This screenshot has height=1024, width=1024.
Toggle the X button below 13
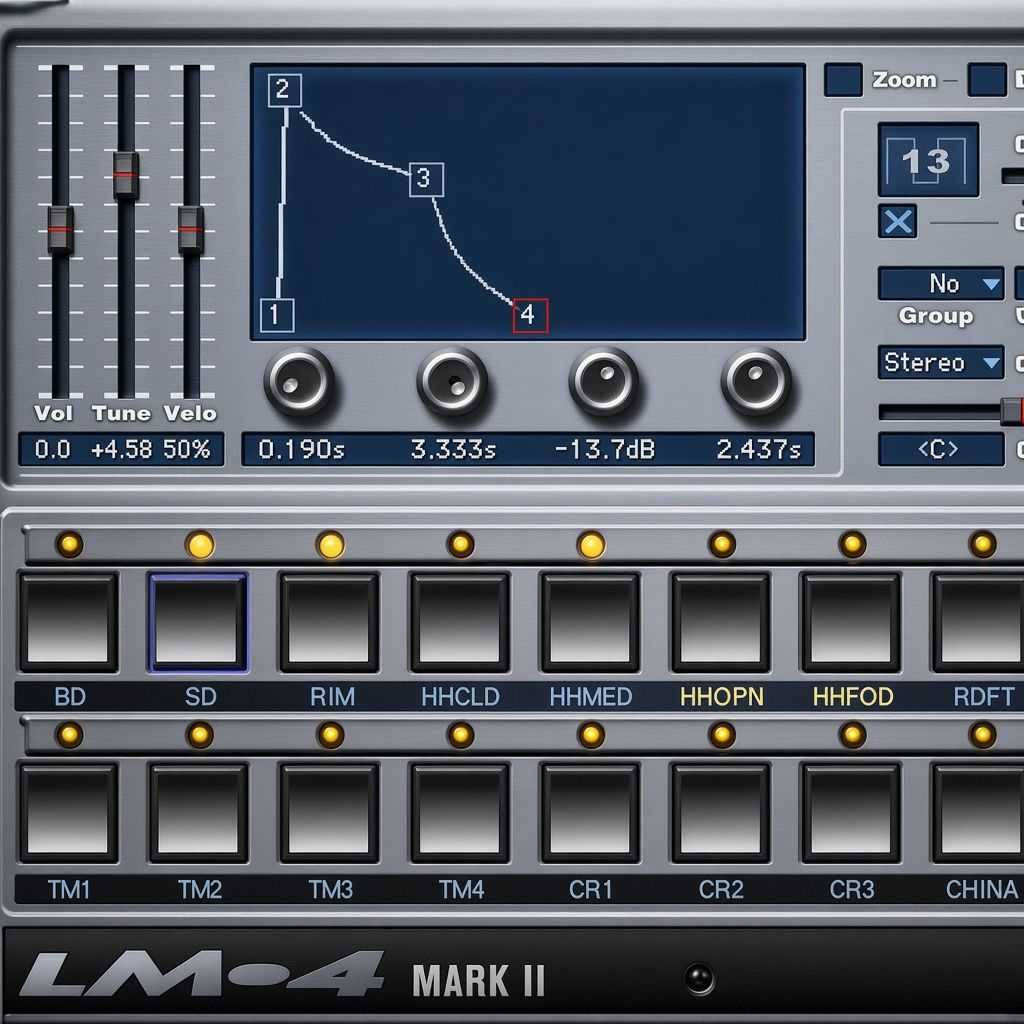(898, 221)
